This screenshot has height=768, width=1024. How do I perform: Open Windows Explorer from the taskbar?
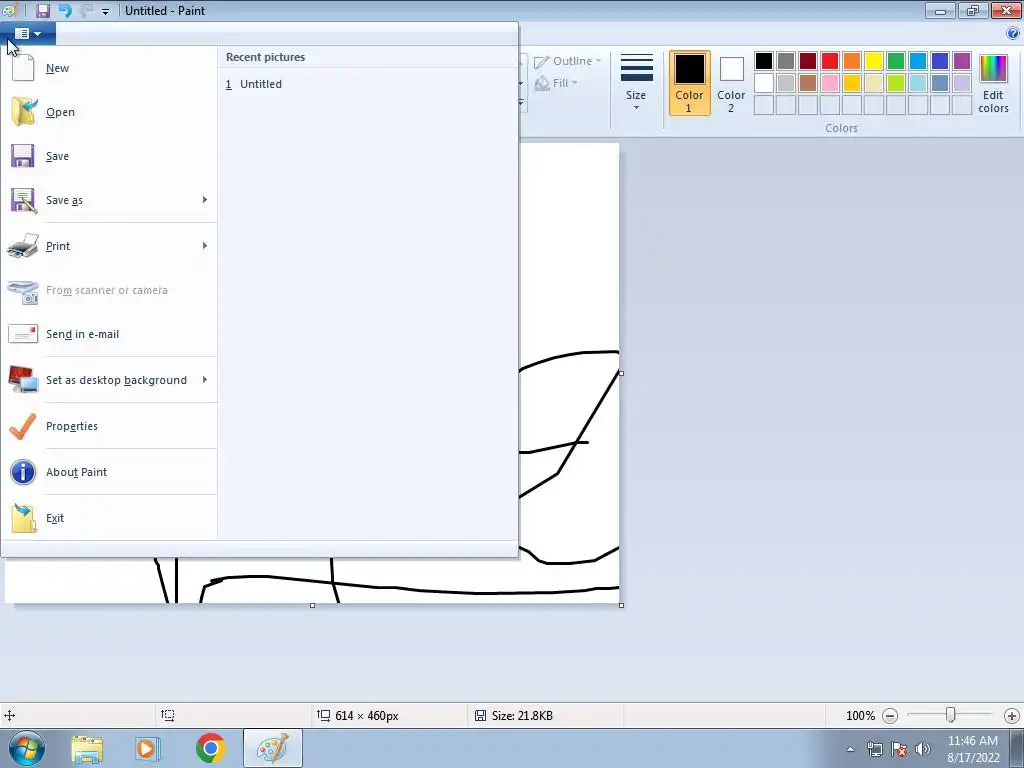coord(87,748)
